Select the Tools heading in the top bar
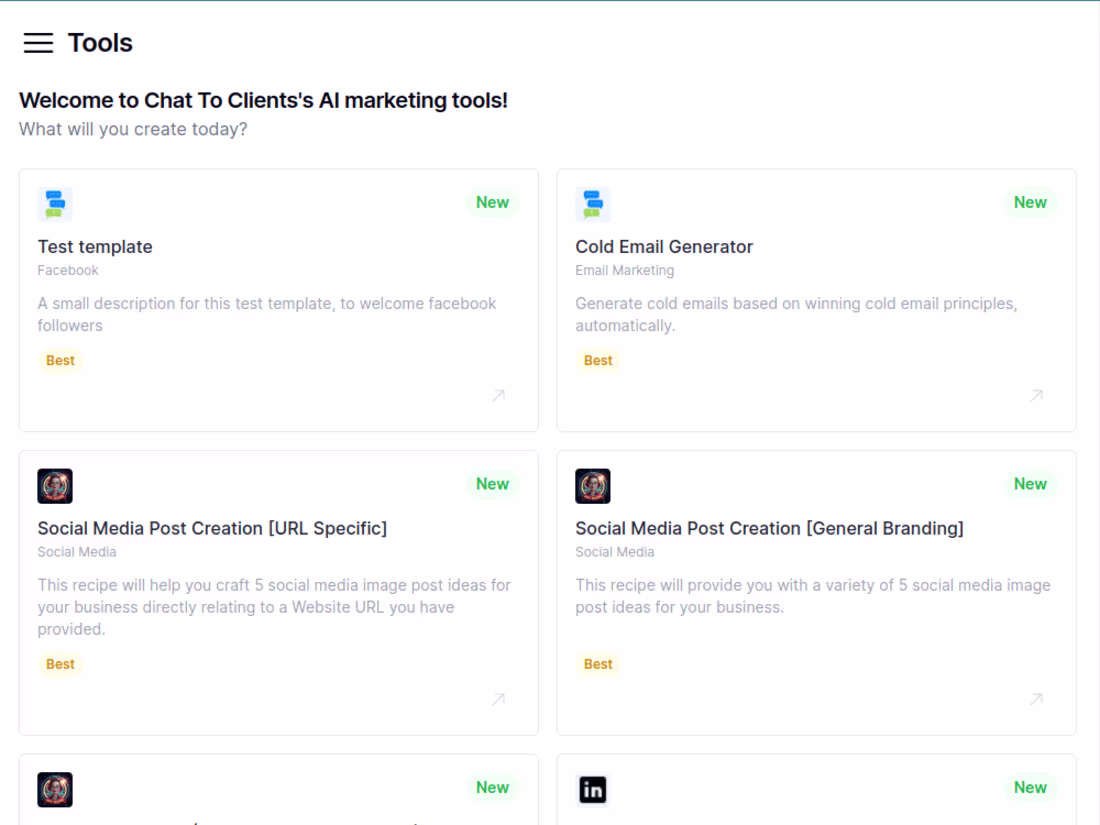The image size is (1100, 825). 99,43
